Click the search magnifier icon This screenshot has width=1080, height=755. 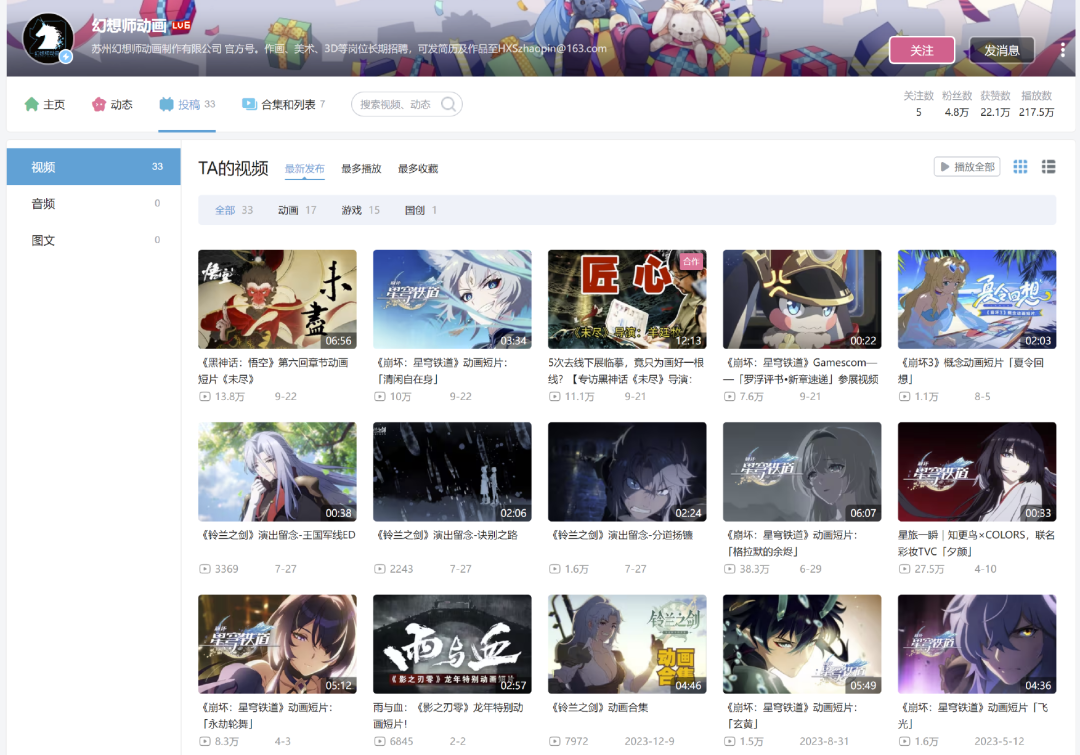448,104
